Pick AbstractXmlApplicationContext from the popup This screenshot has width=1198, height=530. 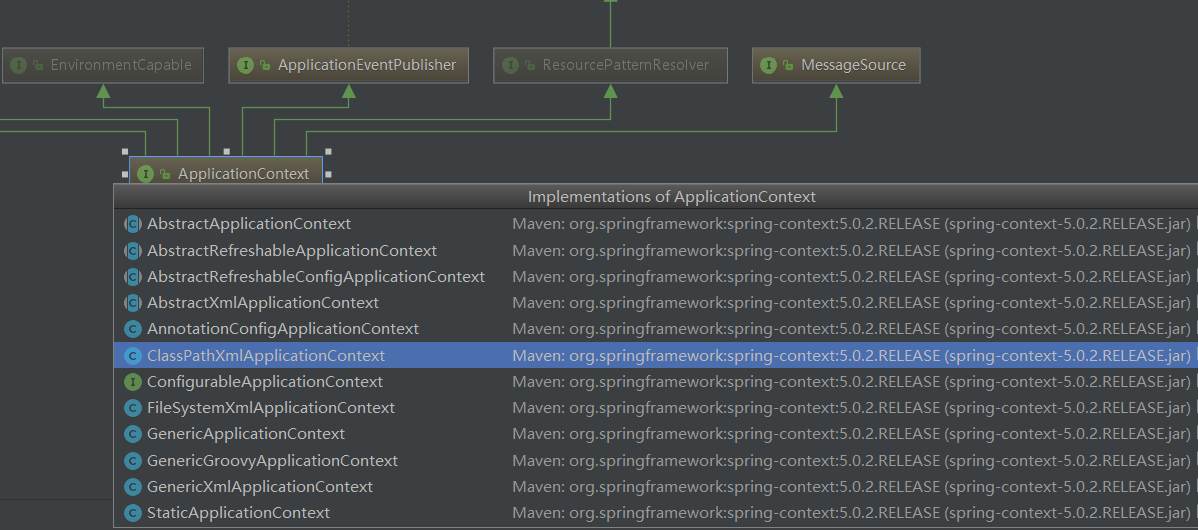(x=263, y=303)
